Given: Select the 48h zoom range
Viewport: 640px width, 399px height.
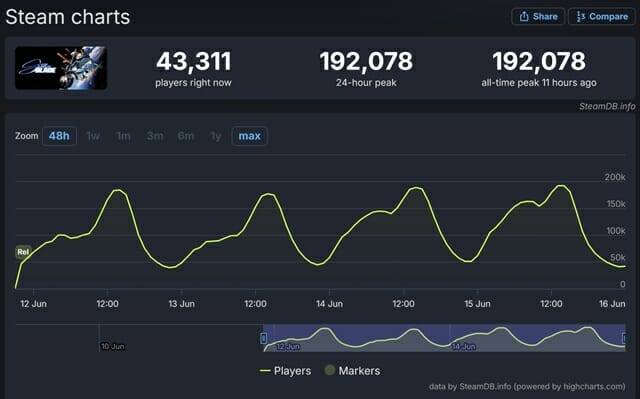Looking at the screenshot, I should (x=59, y=136).
